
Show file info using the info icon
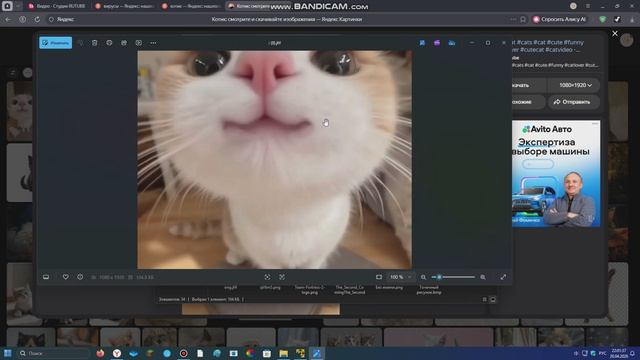(x=80, y=277)
